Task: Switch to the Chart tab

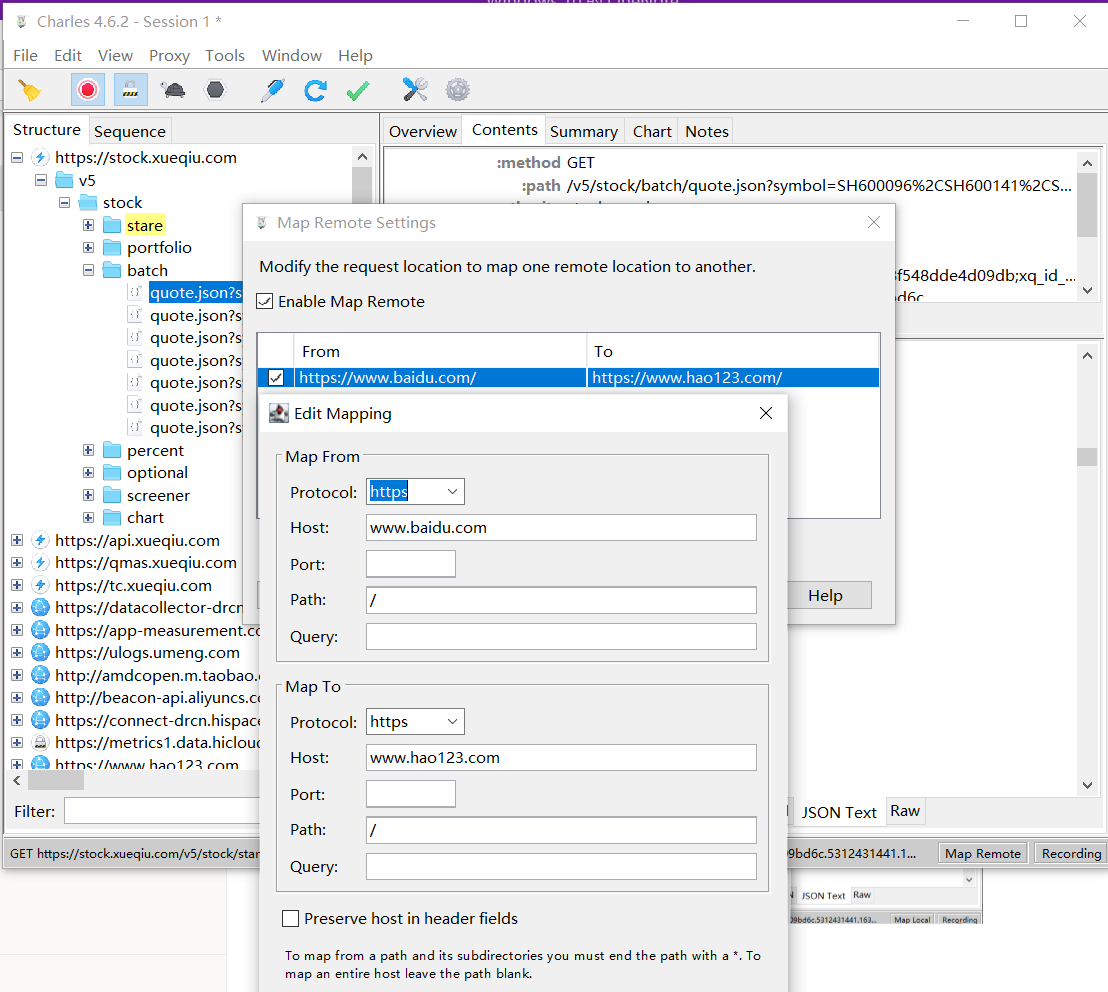Action: [x=652, y=131]
